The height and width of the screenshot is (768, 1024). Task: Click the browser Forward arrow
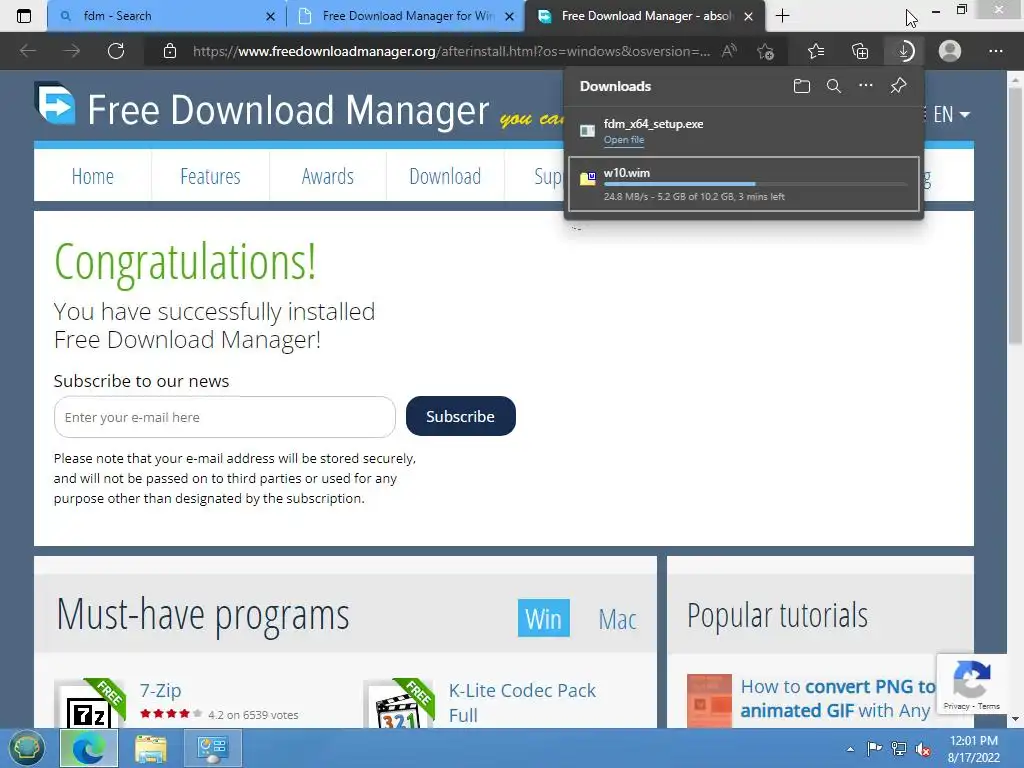pyautogui.click(x=72, y=51)
